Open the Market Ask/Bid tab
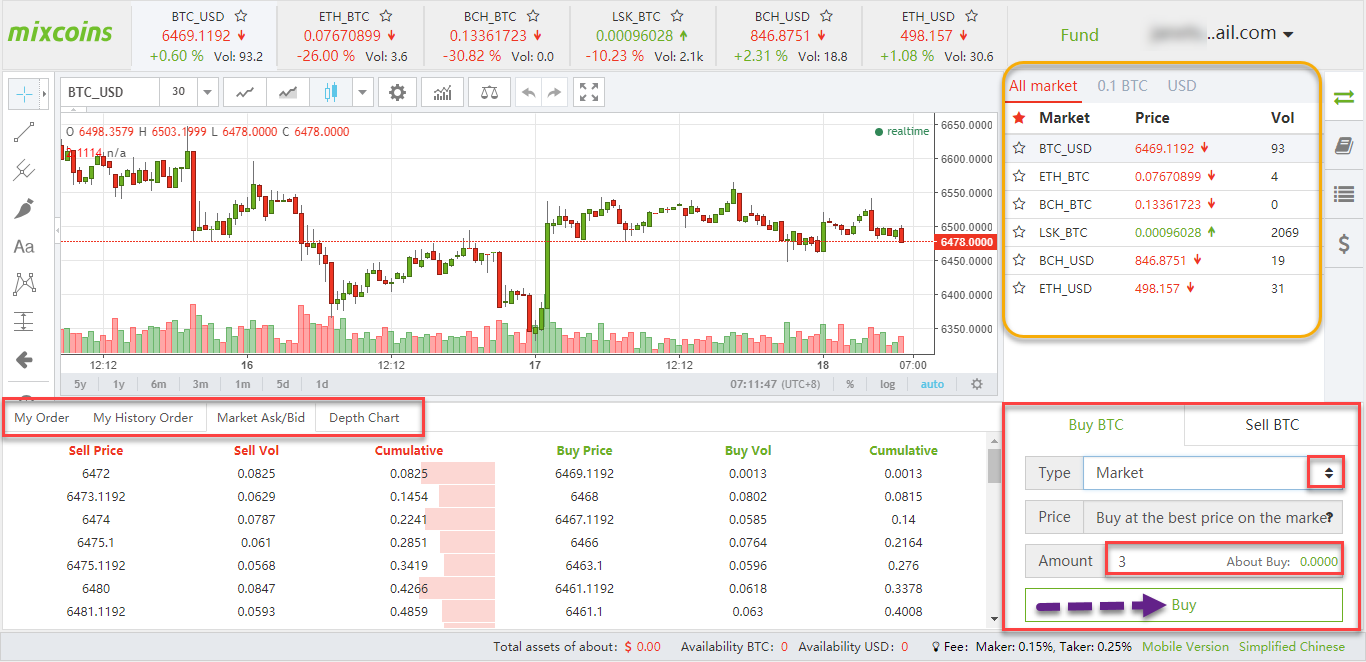1366x662 pixels. coord(261,418)
